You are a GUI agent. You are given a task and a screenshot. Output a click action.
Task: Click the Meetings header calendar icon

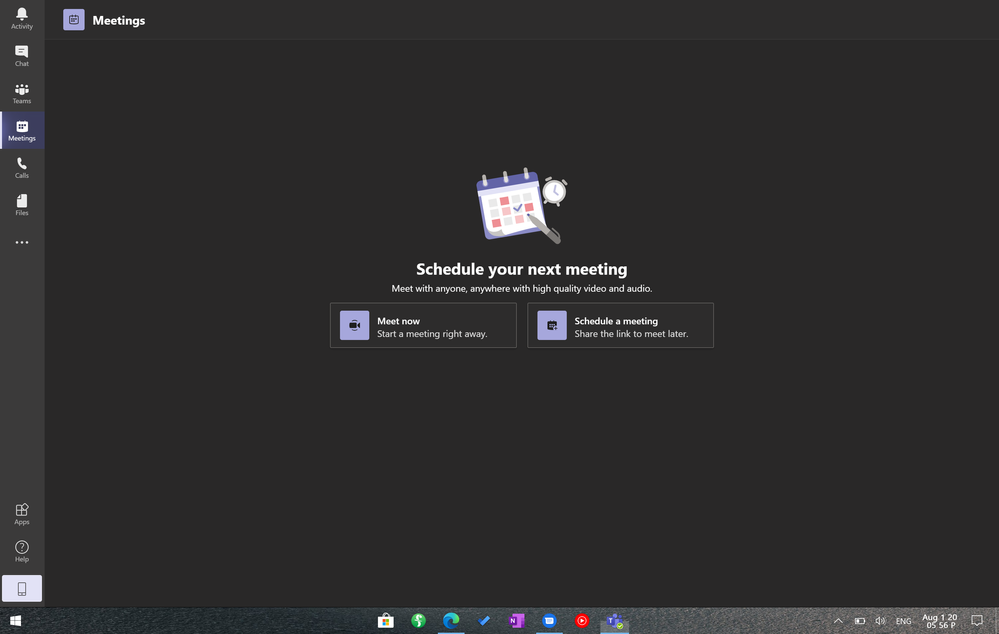pos(74,20)
